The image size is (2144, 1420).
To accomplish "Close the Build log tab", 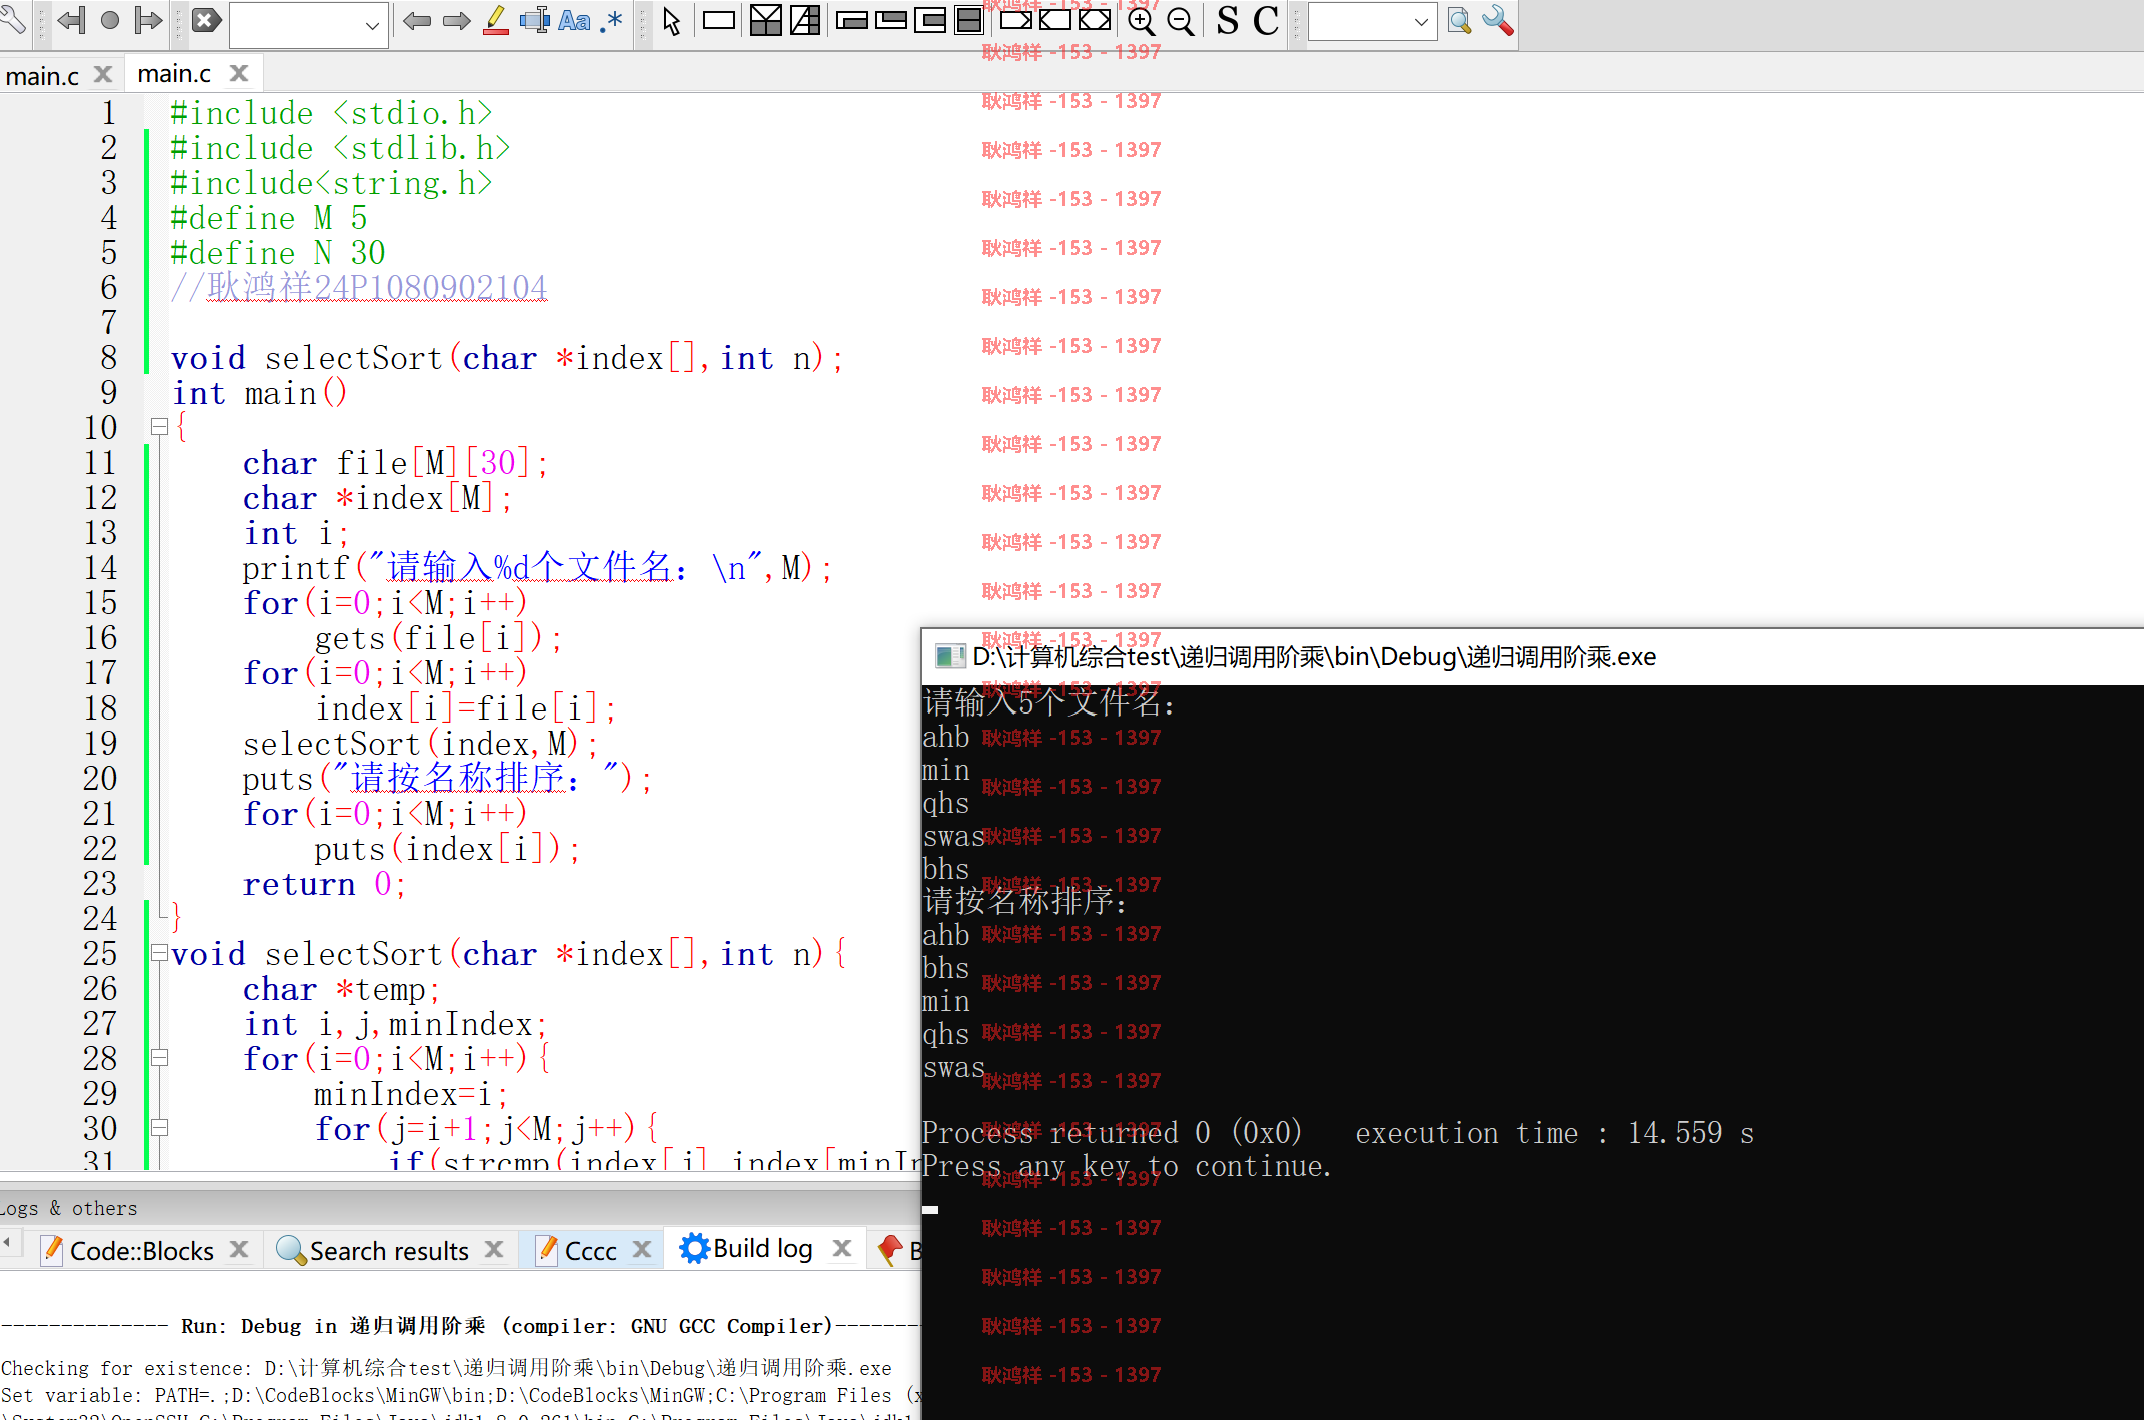I will (842, 1247).
